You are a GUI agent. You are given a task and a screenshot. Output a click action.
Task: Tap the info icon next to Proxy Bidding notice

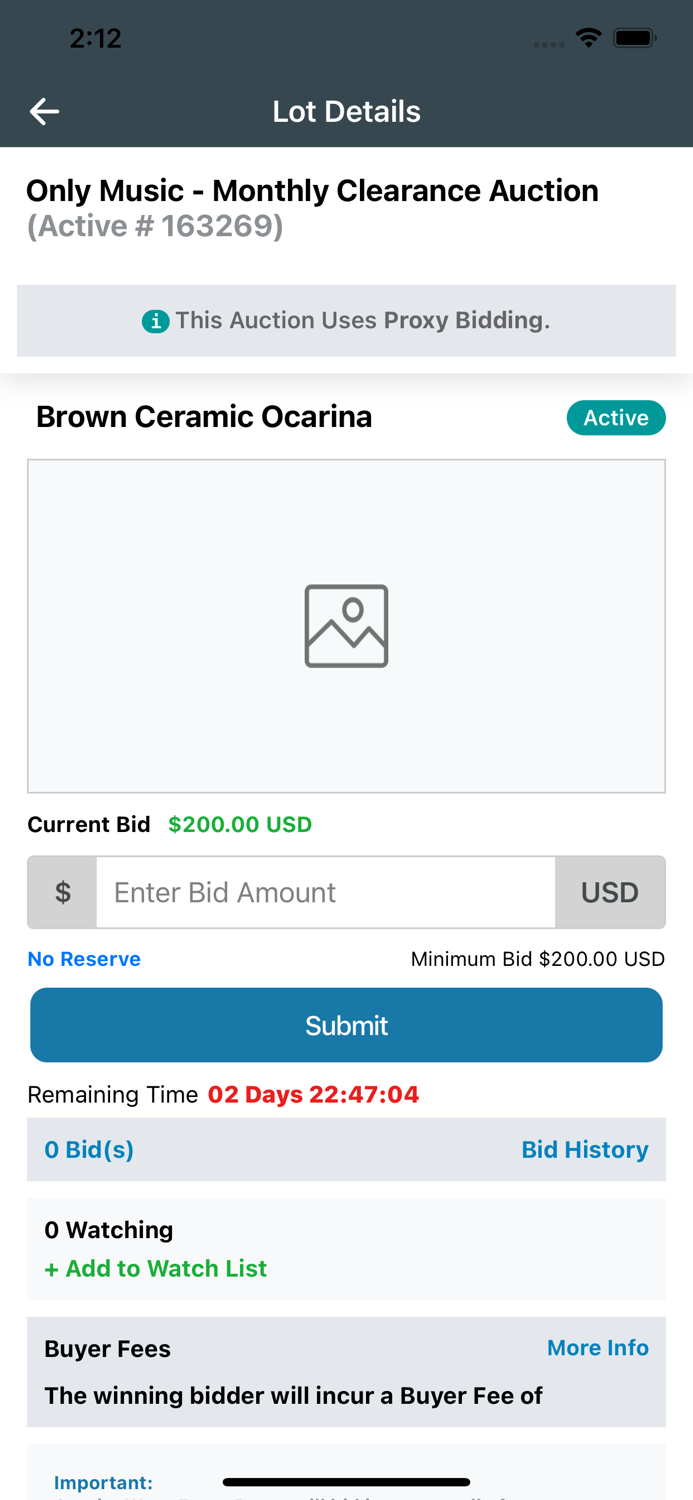coord(157,321)
